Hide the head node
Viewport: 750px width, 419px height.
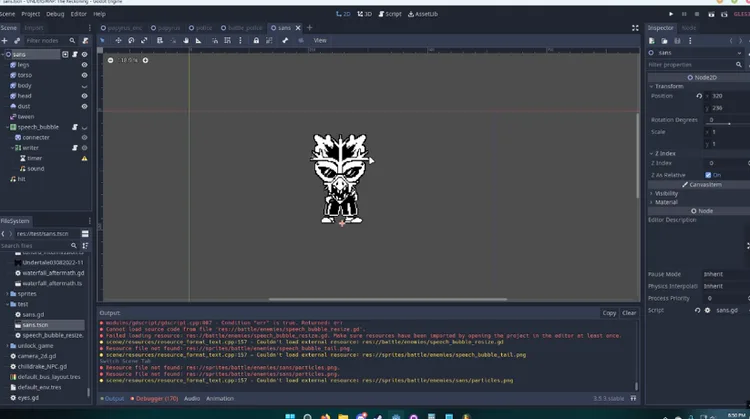85,96
